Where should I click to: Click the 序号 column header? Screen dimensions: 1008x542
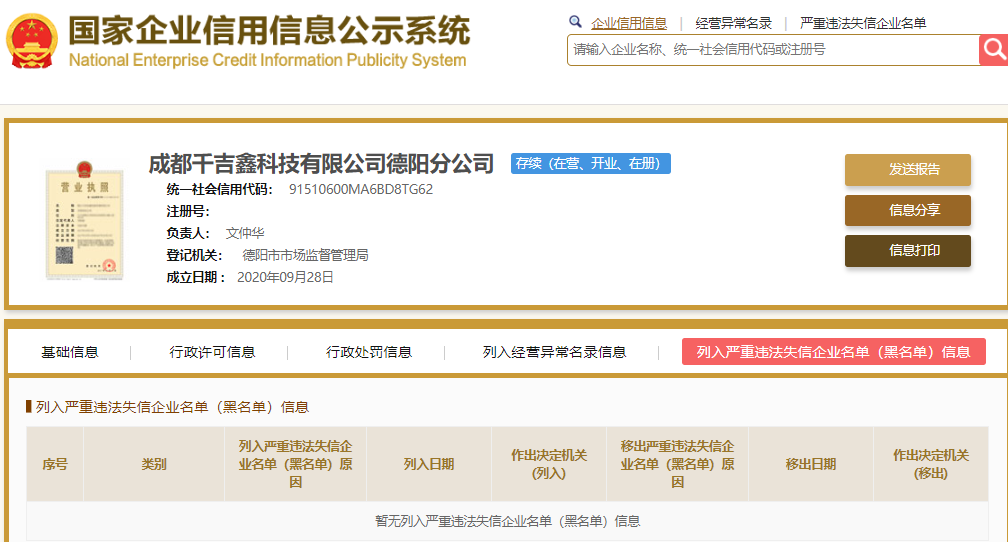coord(55,464)
